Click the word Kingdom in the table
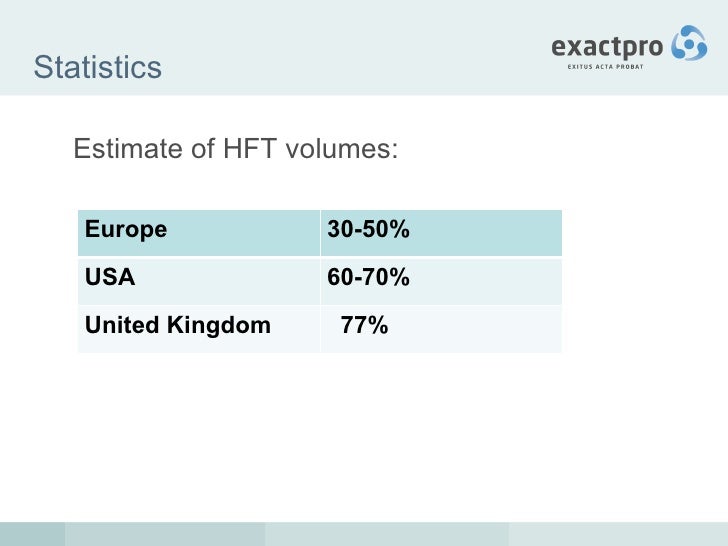Viewport: 728px width, 546px height. click(219, 327)
